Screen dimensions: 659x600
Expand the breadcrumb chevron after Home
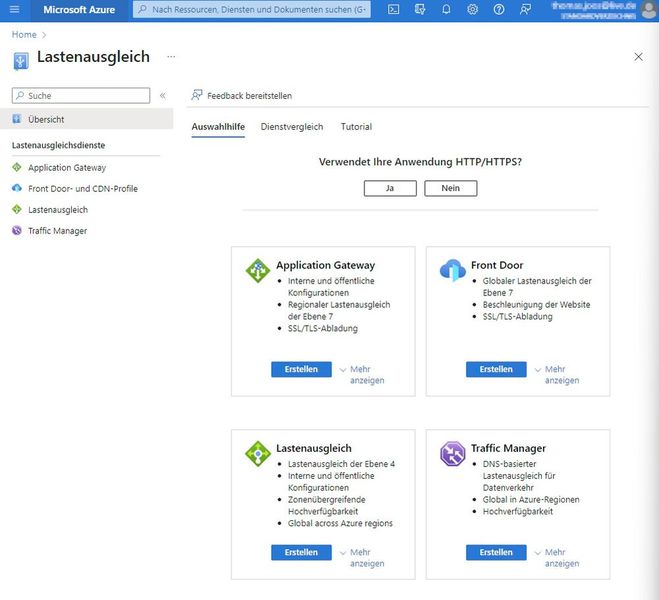[44, 35]
